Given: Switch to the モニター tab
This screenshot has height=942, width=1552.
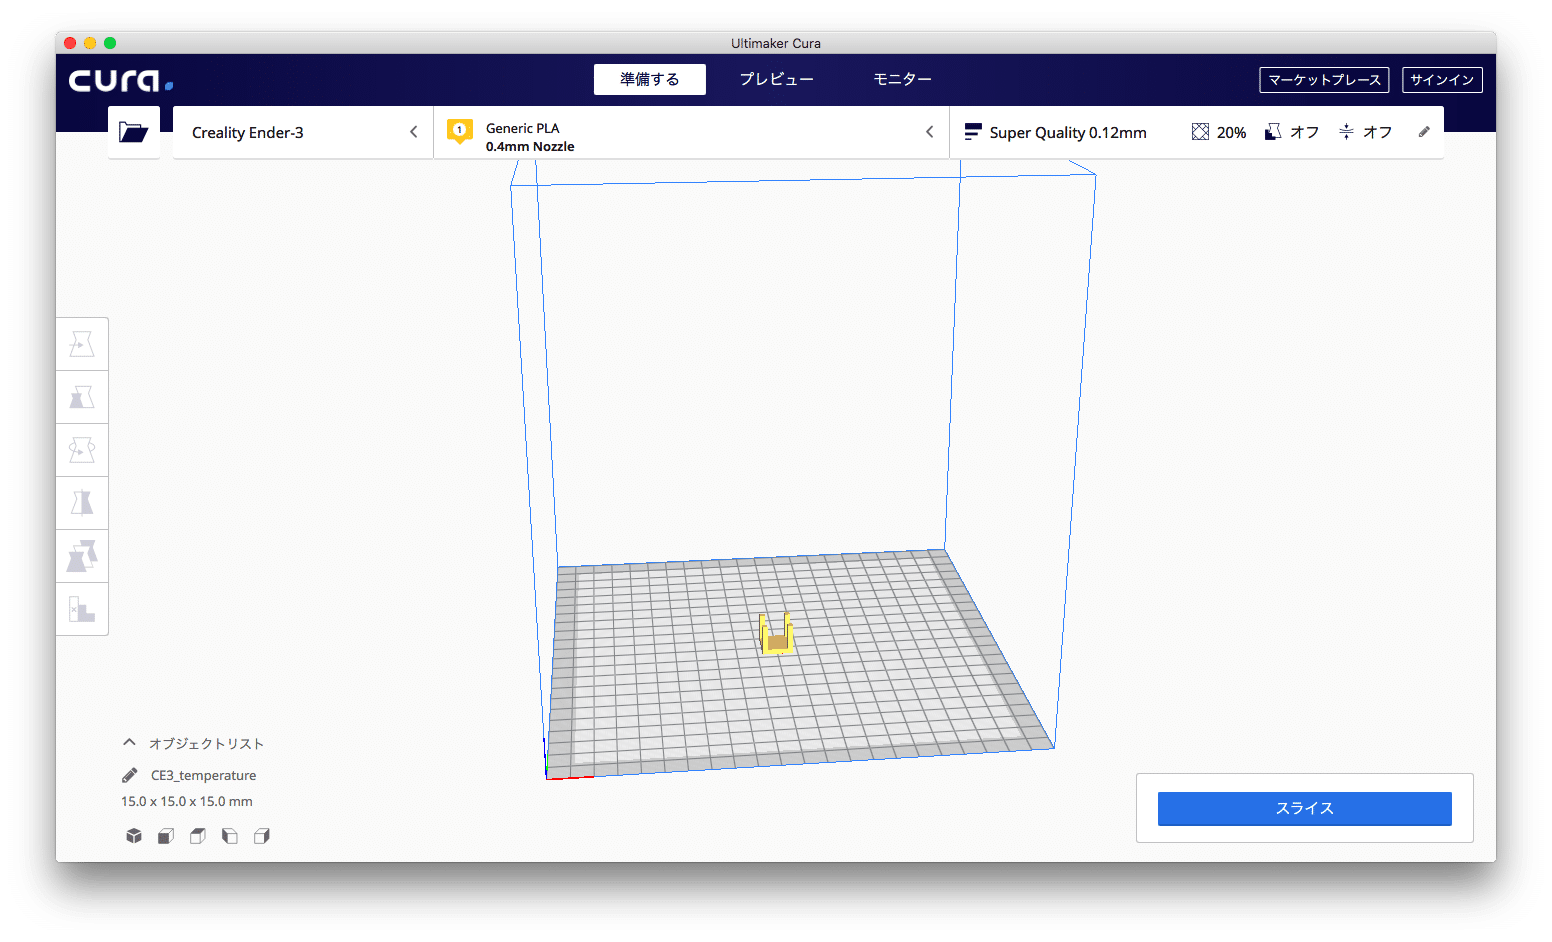Looking at the screenshot, I should pos(902,79).
